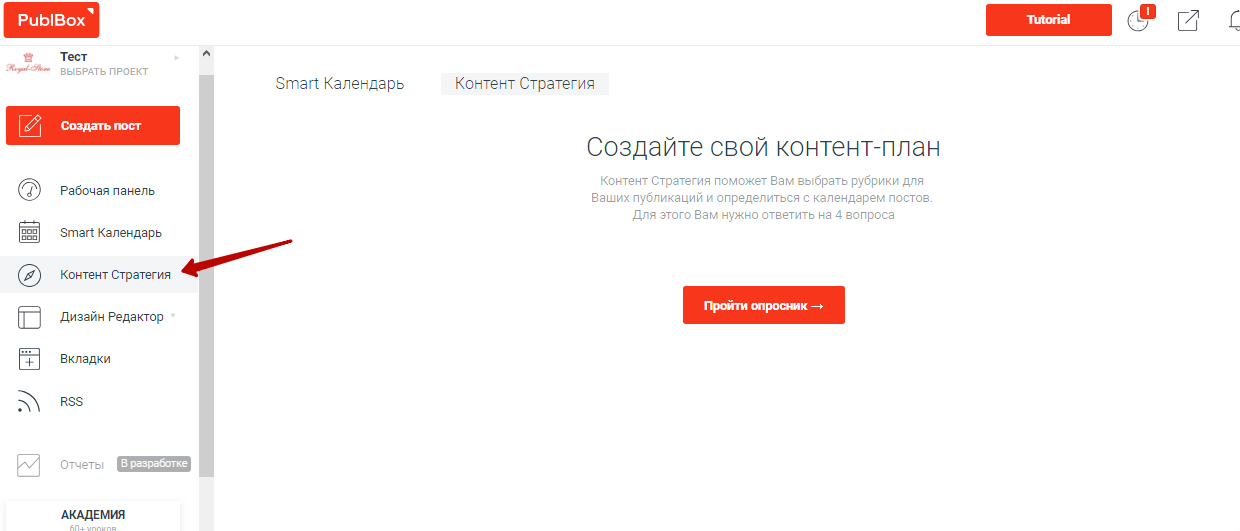The width and height of the screenshot is (1240, 531).
Task: Click the PublBox logo
Action: 51,20
